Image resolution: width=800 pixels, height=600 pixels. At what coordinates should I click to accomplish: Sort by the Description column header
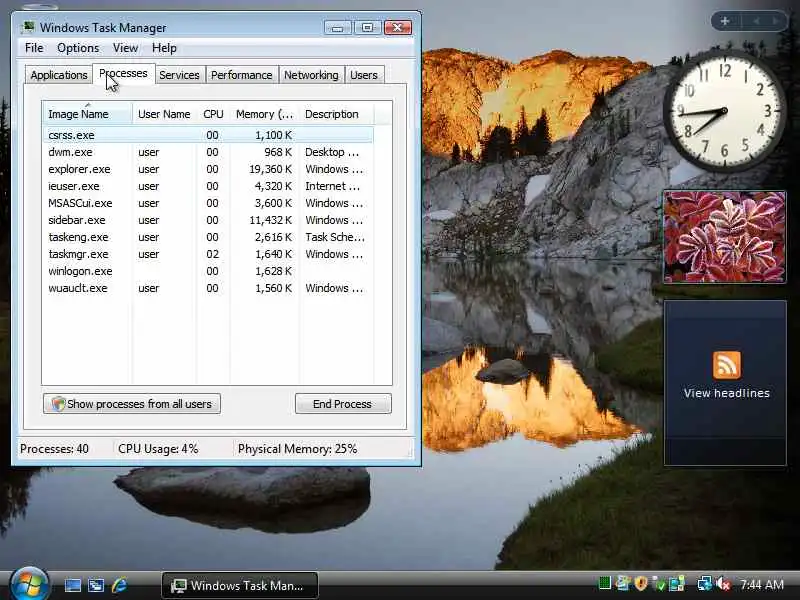(337, 114)
